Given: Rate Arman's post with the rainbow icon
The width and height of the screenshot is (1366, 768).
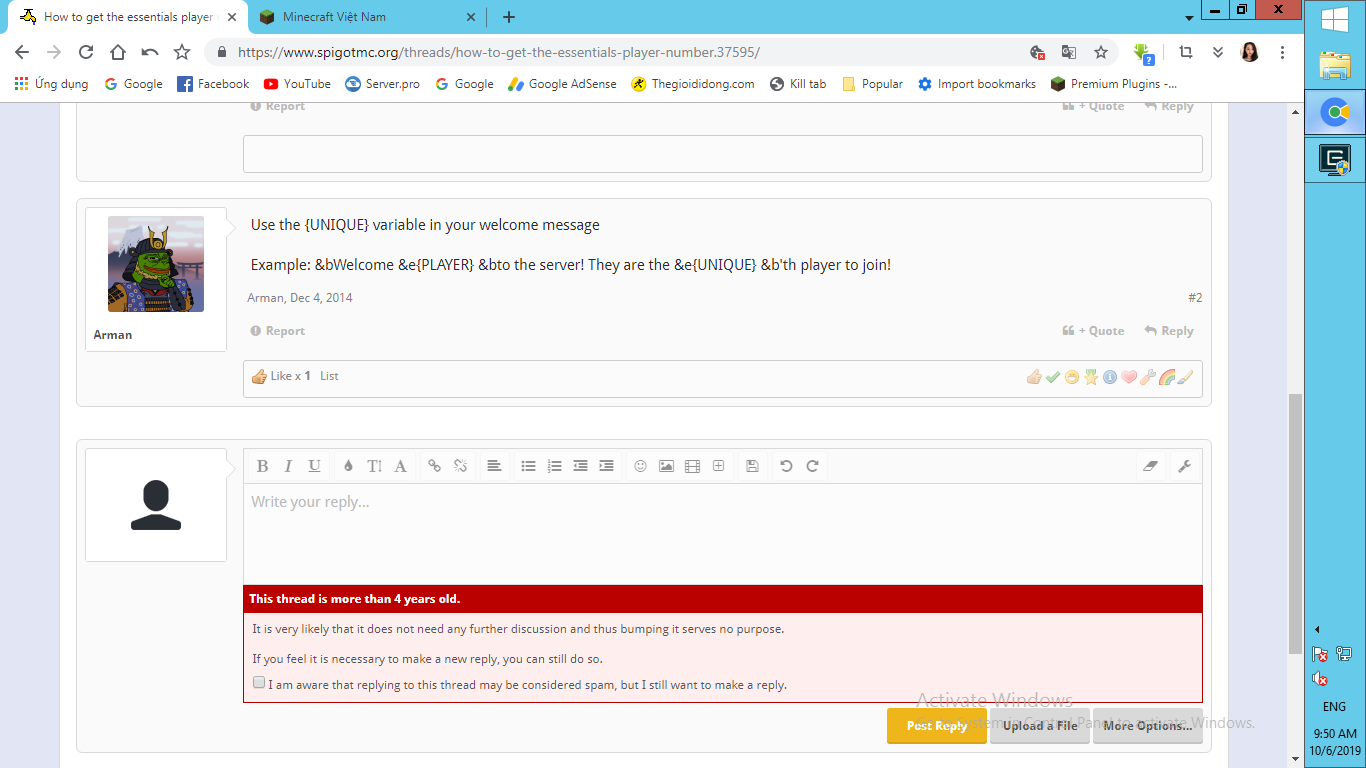Looking at the screenshot, I should 1167,377.
